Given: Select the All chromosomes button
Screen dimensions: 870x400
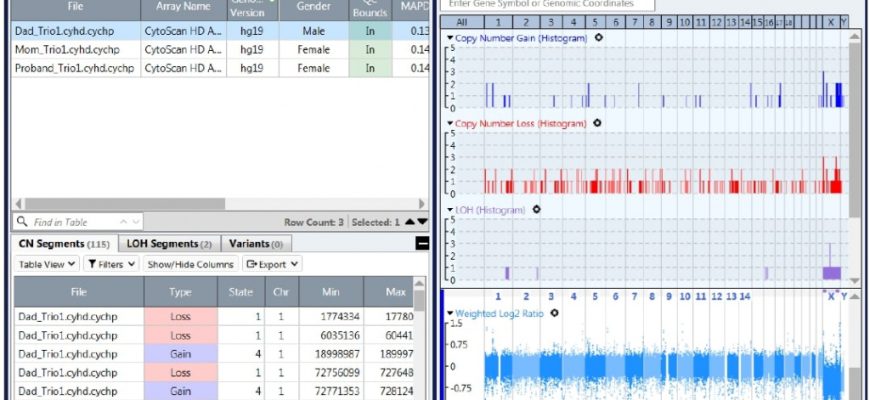Looking at the screenshot, I should 459,21.
